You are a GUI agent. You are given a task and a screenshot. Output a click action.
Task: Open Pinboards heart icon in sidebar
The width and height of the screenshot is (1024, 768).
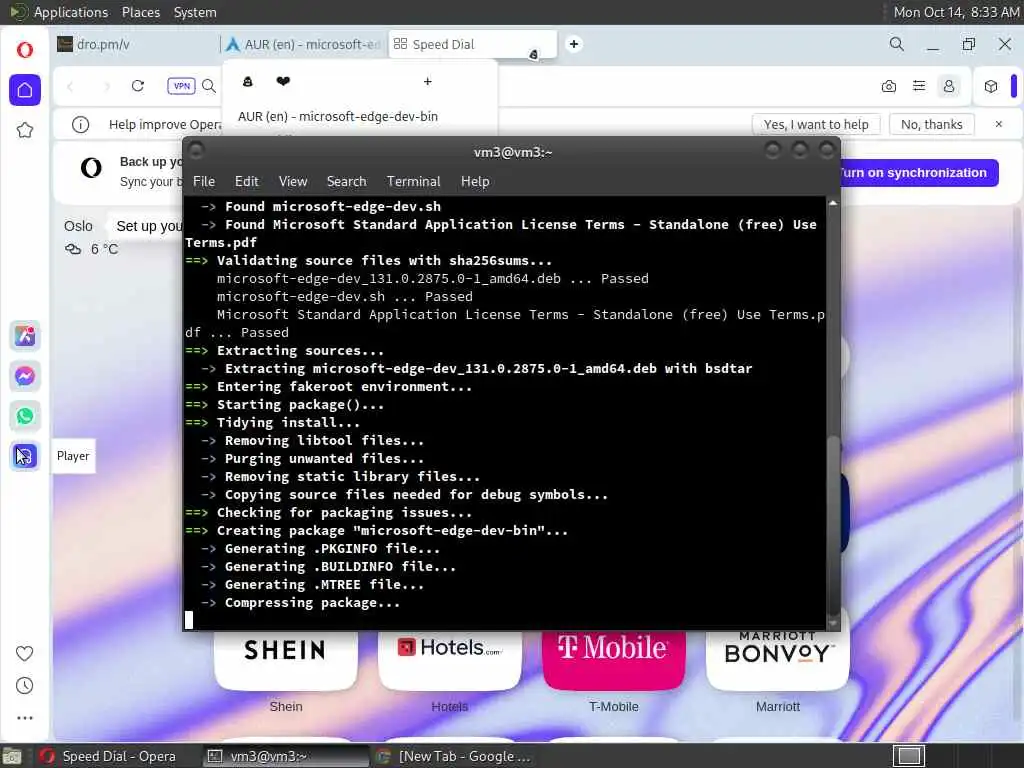25,653
